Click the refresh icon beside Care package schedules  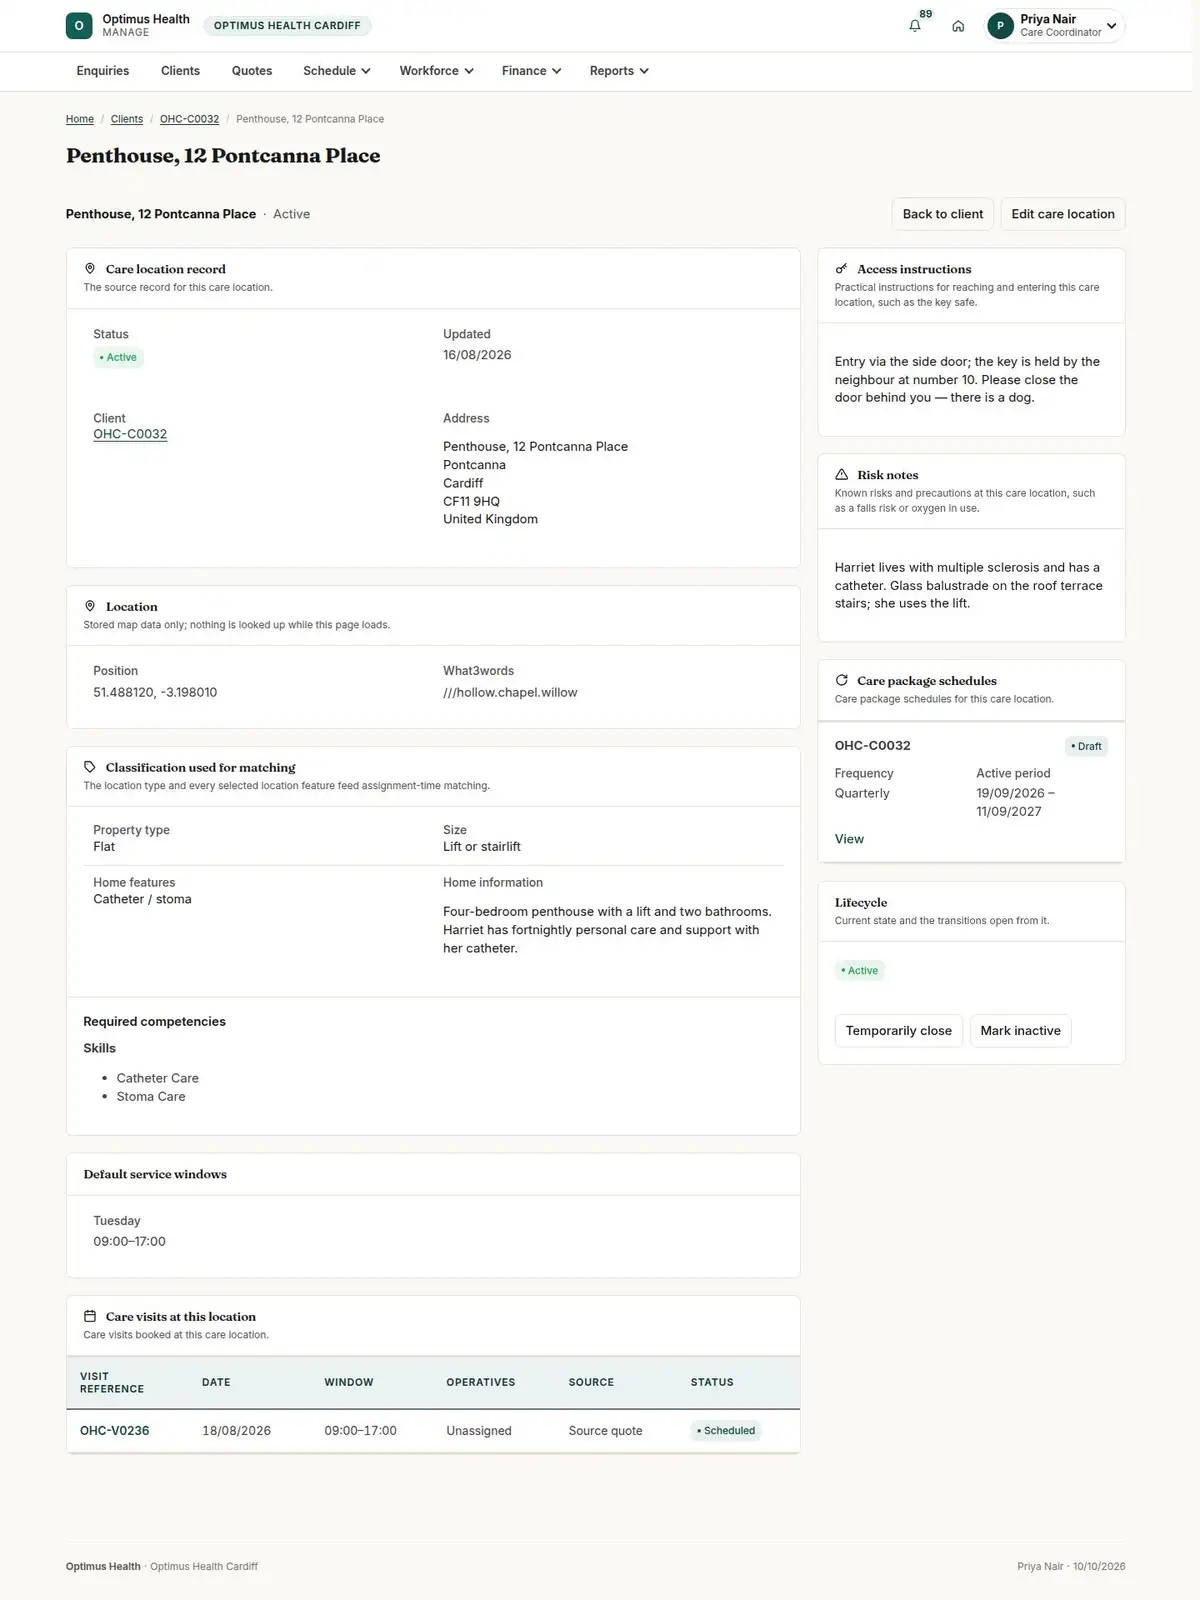pos(842,680)
